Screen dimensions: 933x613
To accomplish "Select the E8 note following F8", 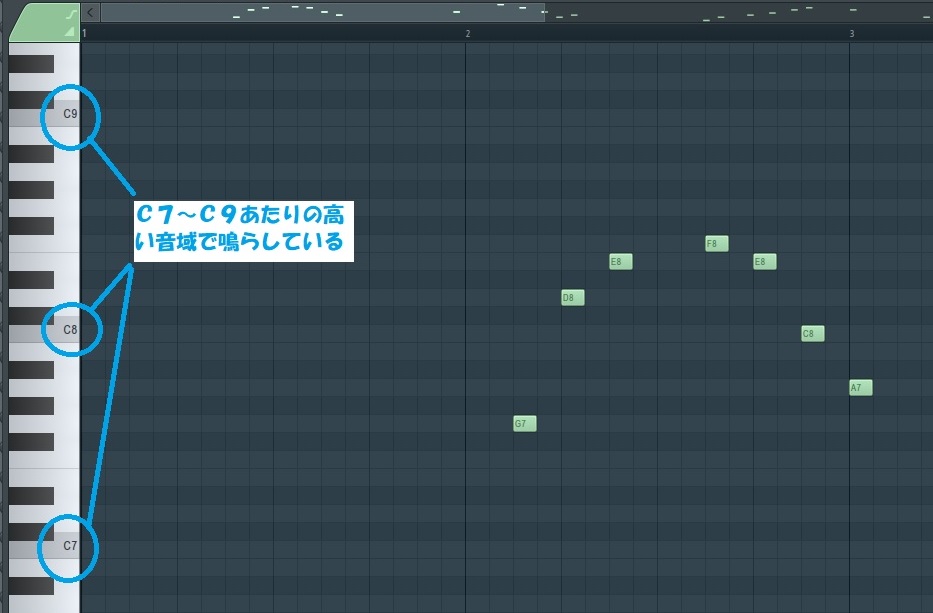I will [x=765, y=261].
